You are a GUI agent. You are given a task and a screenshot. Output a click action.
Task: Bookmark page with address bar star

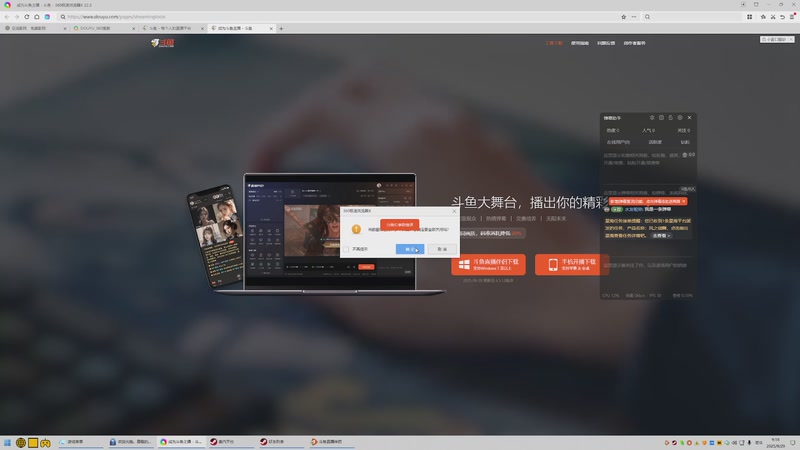pyautogui.click(x=623, y=17)
